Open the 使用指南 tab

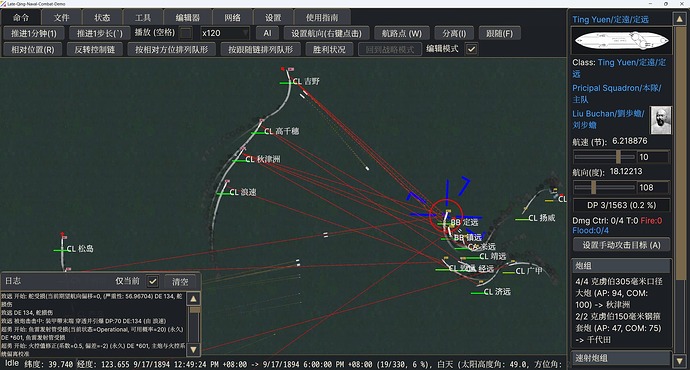pos(322,18)
